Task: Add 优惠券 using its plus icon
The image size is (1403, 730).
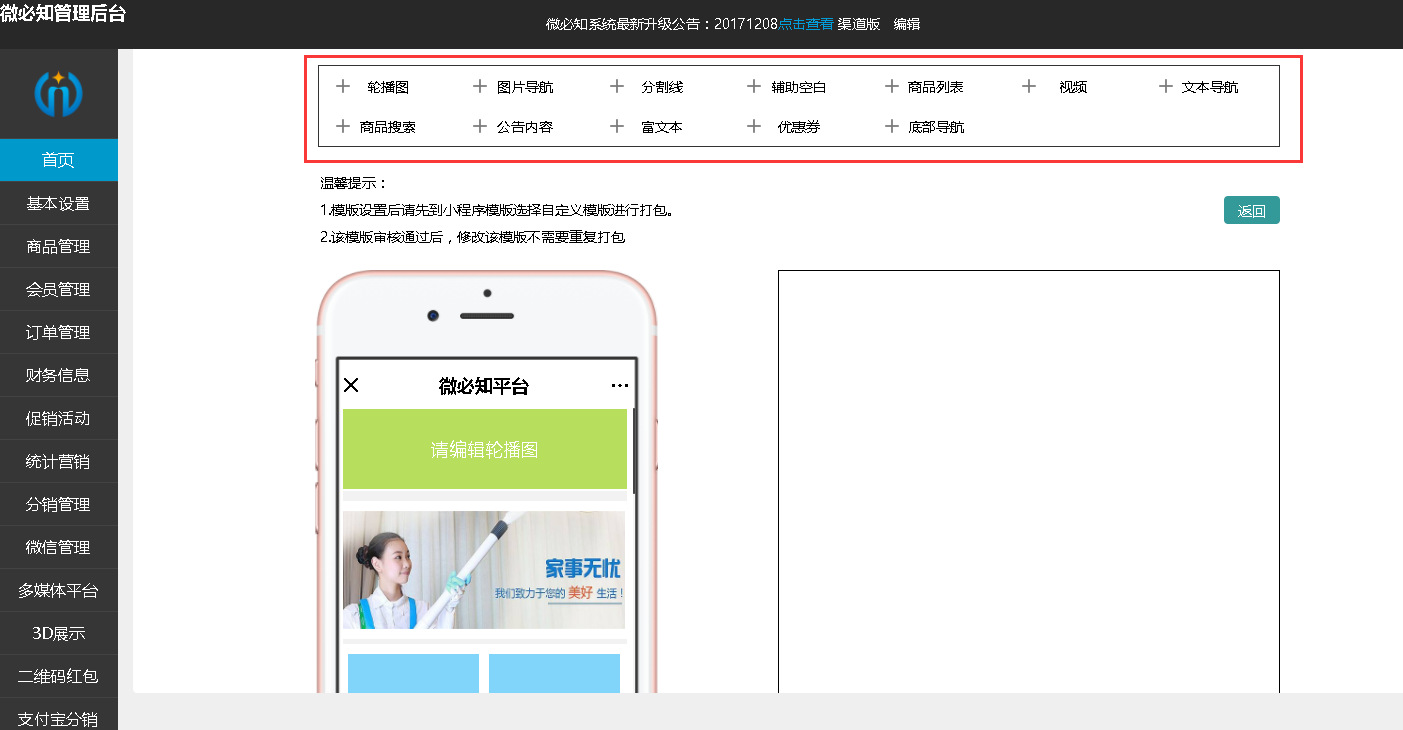Action: coord(754,126)
